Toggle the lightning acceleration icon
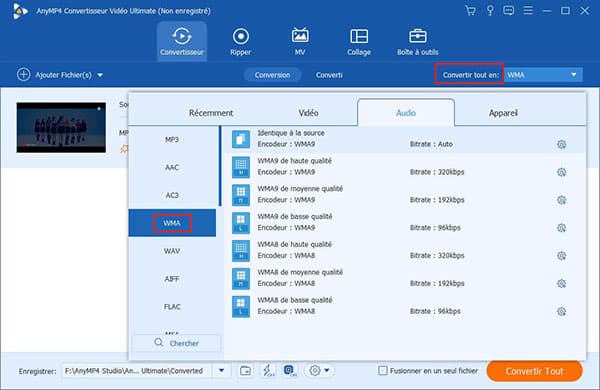 [x=268, y=370]
